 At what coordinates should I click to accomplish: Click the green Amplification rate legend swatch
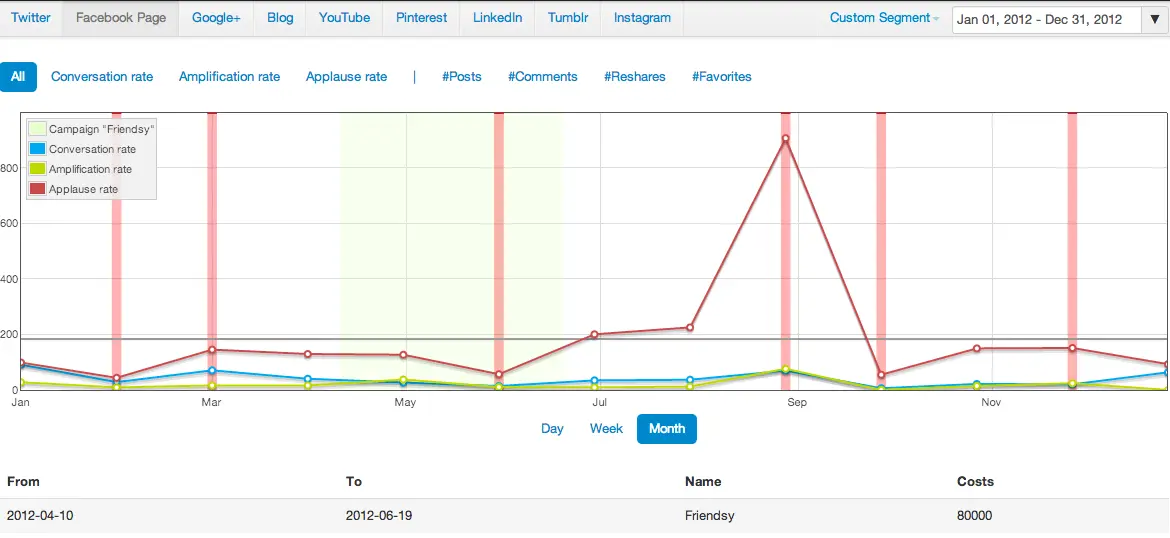pos(37,169)
